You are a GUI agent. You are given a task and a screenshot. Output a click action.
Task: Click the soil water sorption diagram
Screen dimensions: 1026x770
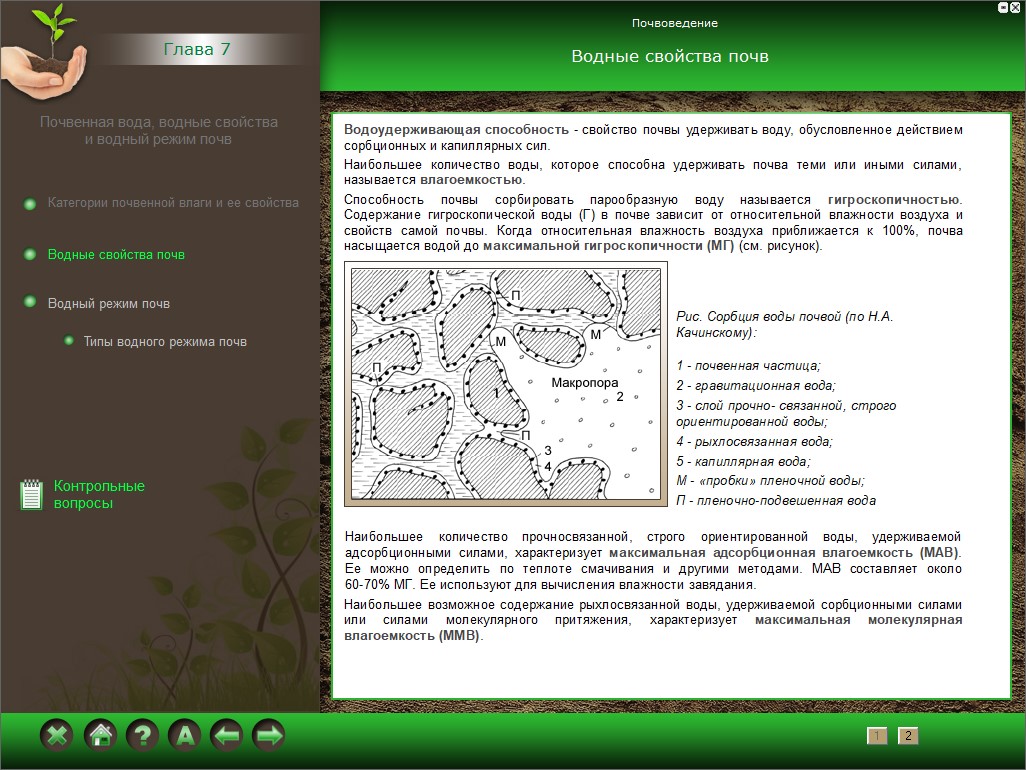(x=505, y=384)
